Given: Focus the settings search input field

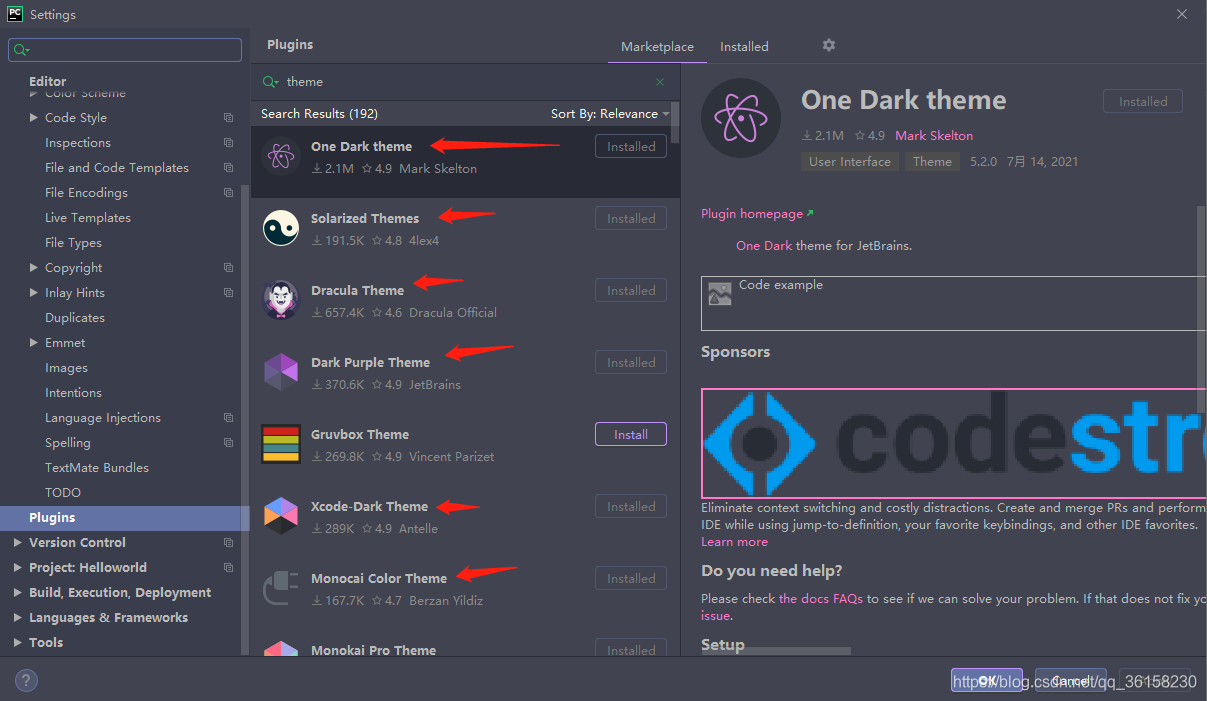Looking at the screenshot, I should coord(125,50).
